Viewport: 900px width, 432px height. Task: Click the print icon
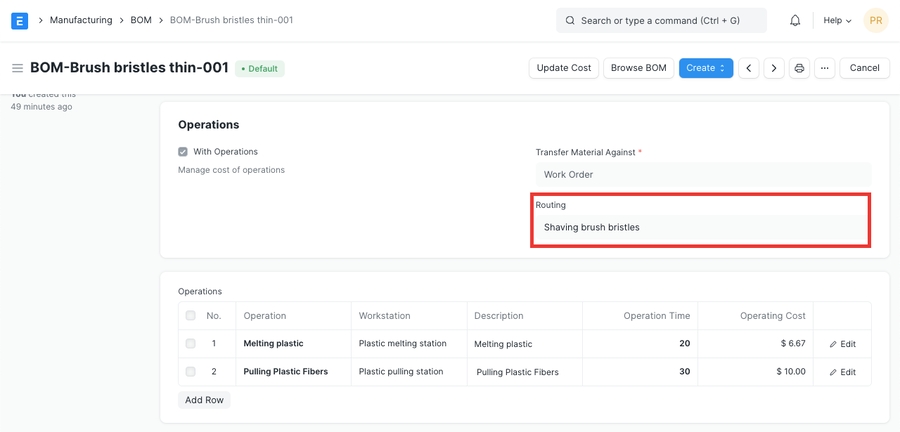(799, 68)
